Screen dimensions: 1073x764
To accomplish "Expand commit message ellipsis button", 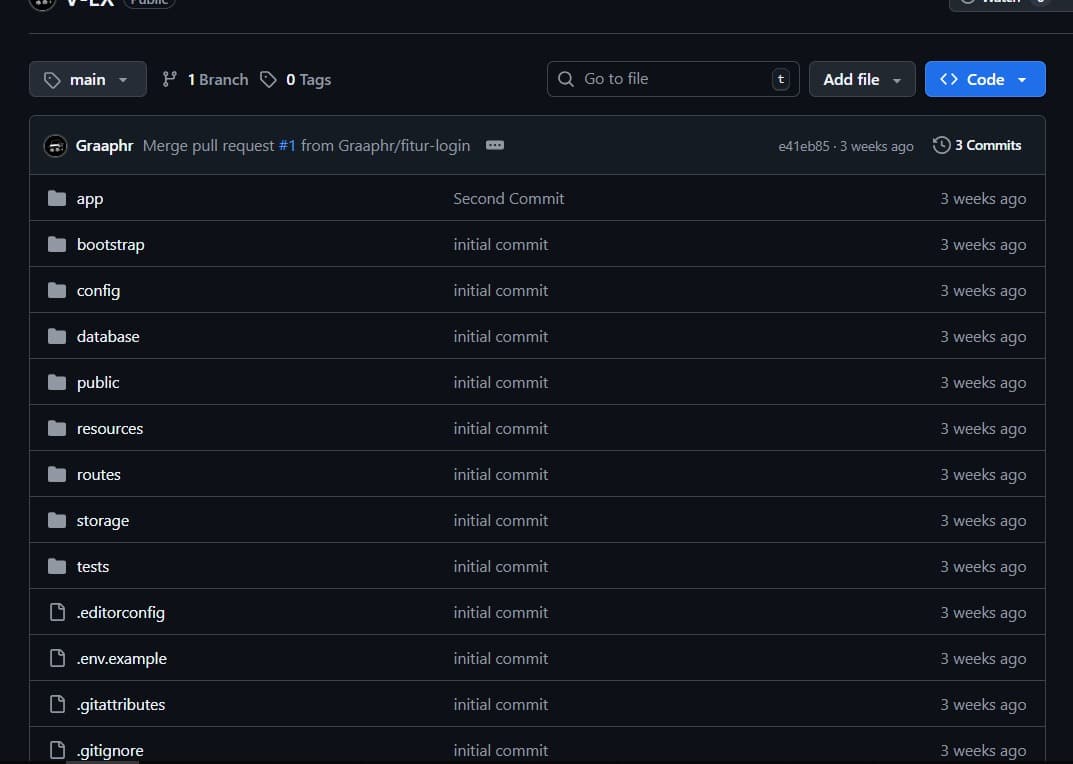I will click(x=494, y=145).
